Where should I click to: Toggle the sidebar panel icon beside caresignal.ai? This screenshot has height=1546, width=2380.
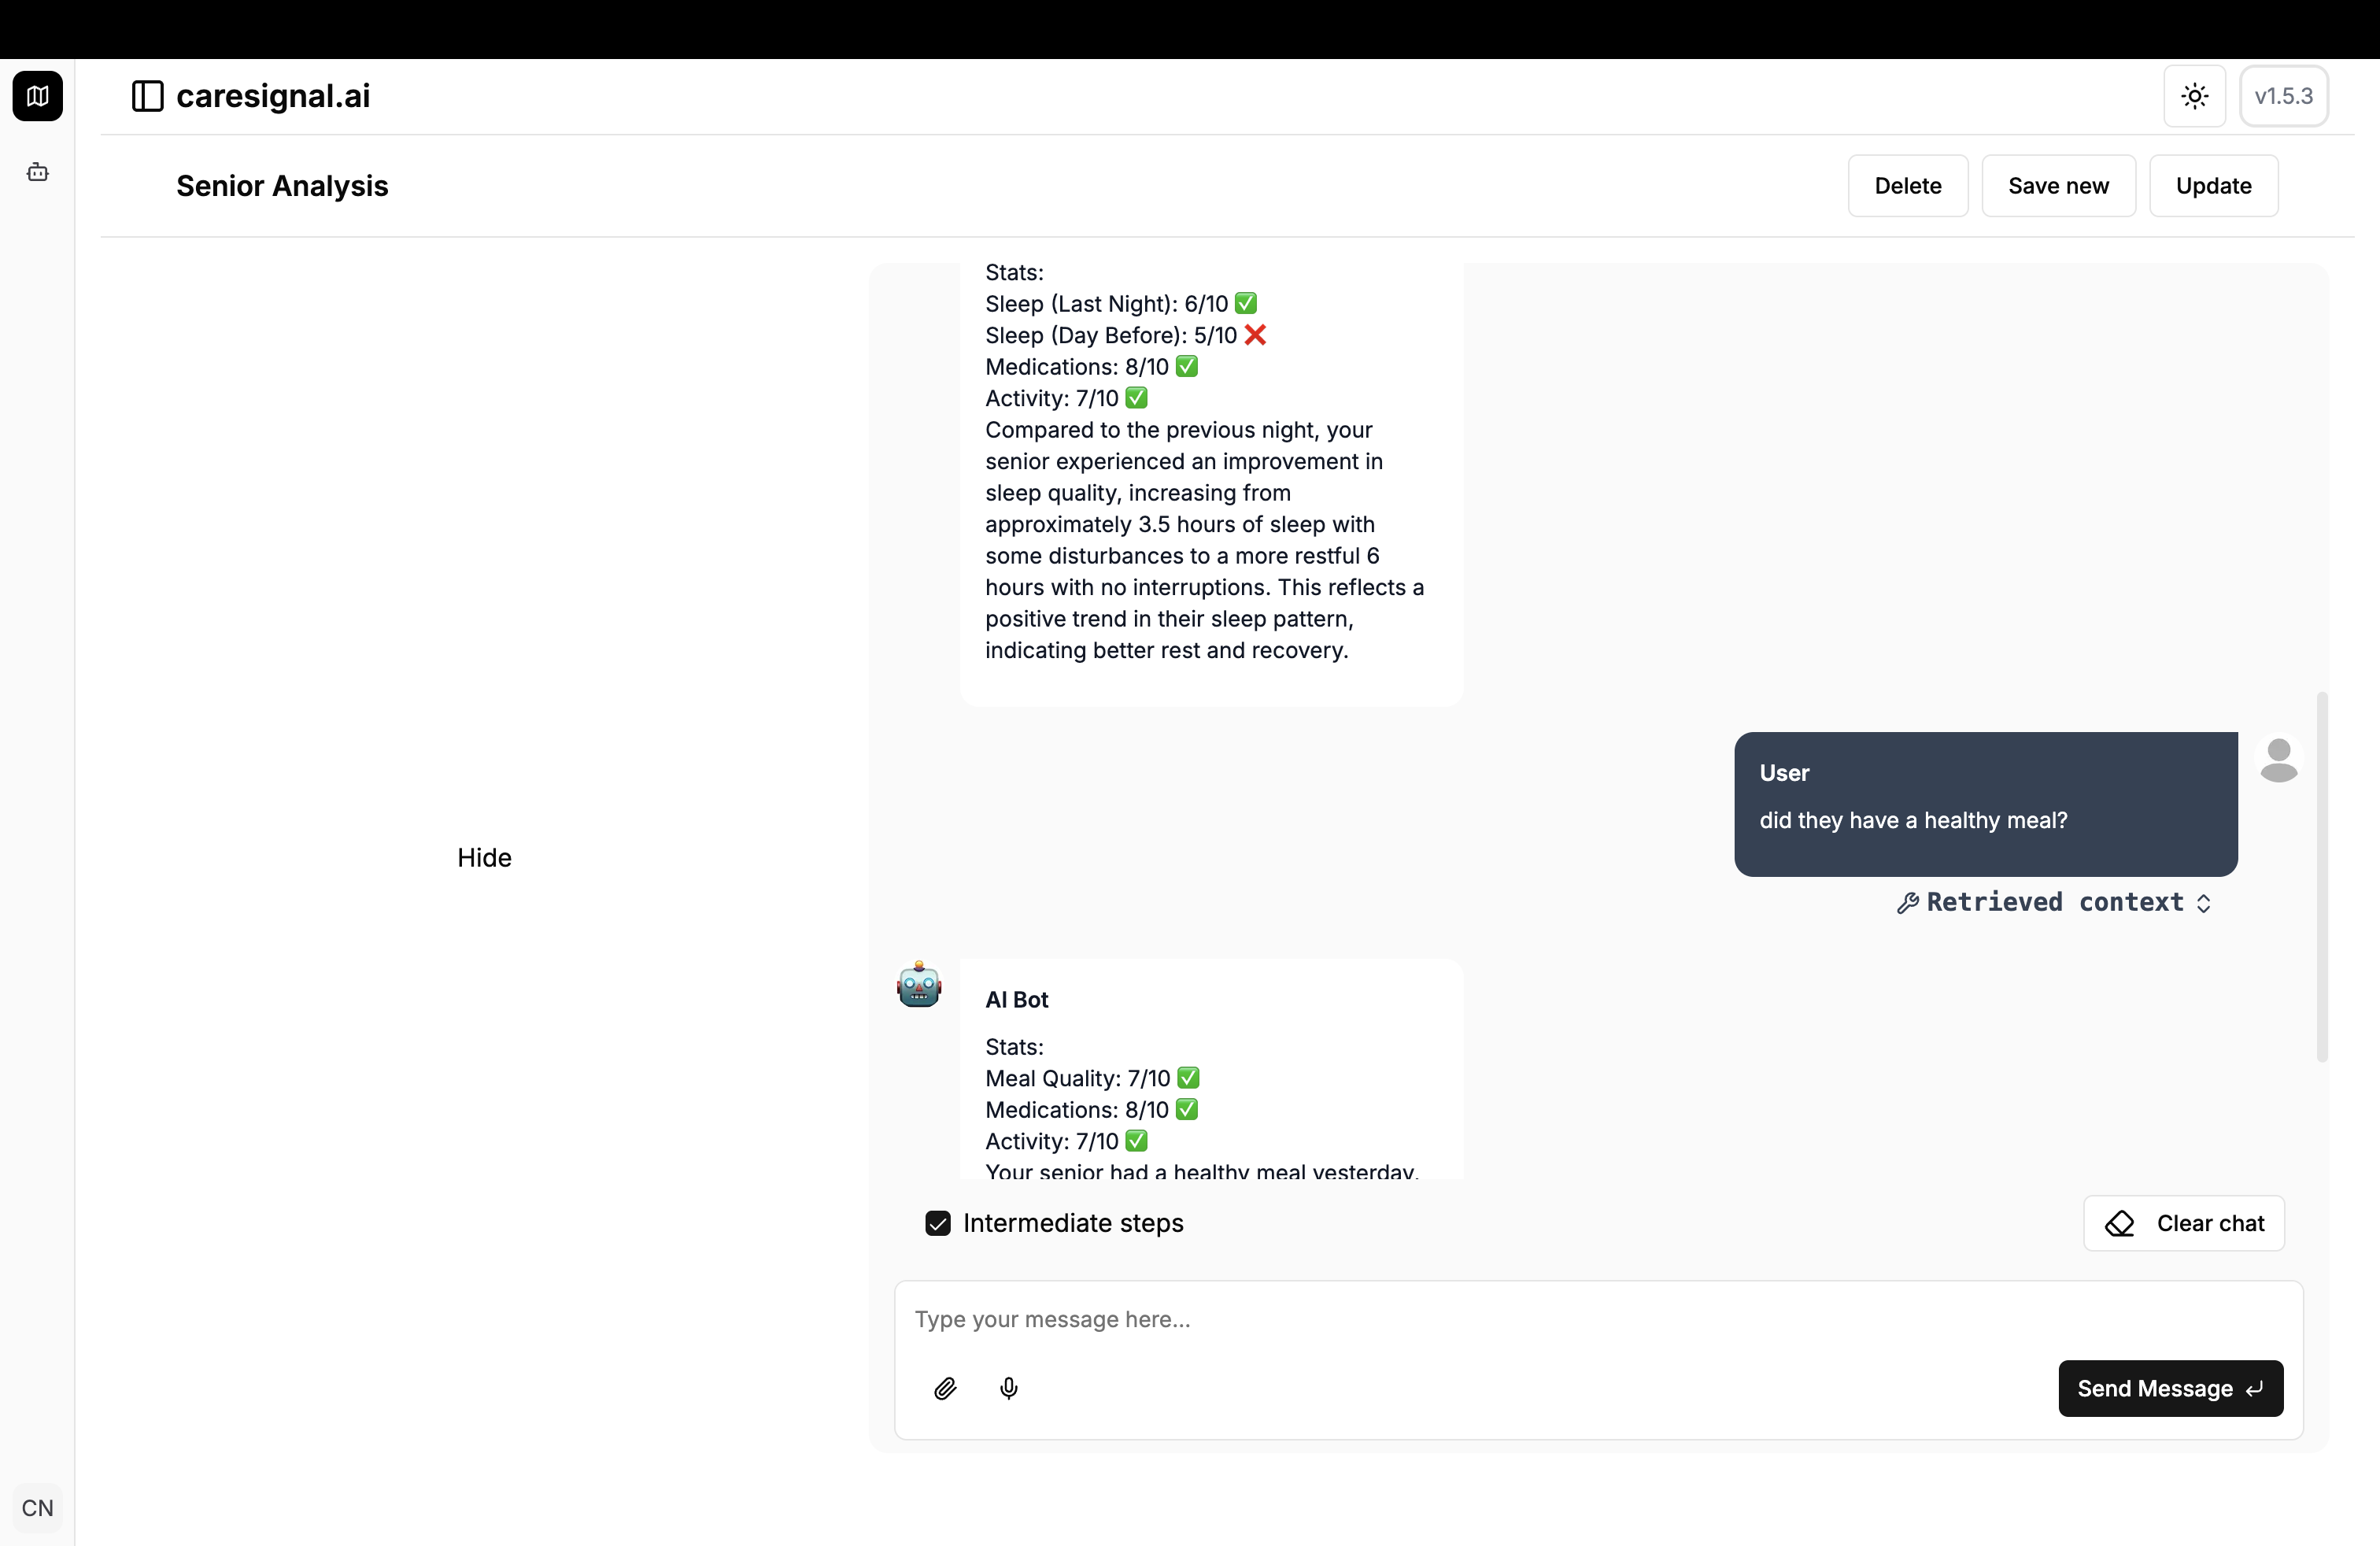pos(147,96)
